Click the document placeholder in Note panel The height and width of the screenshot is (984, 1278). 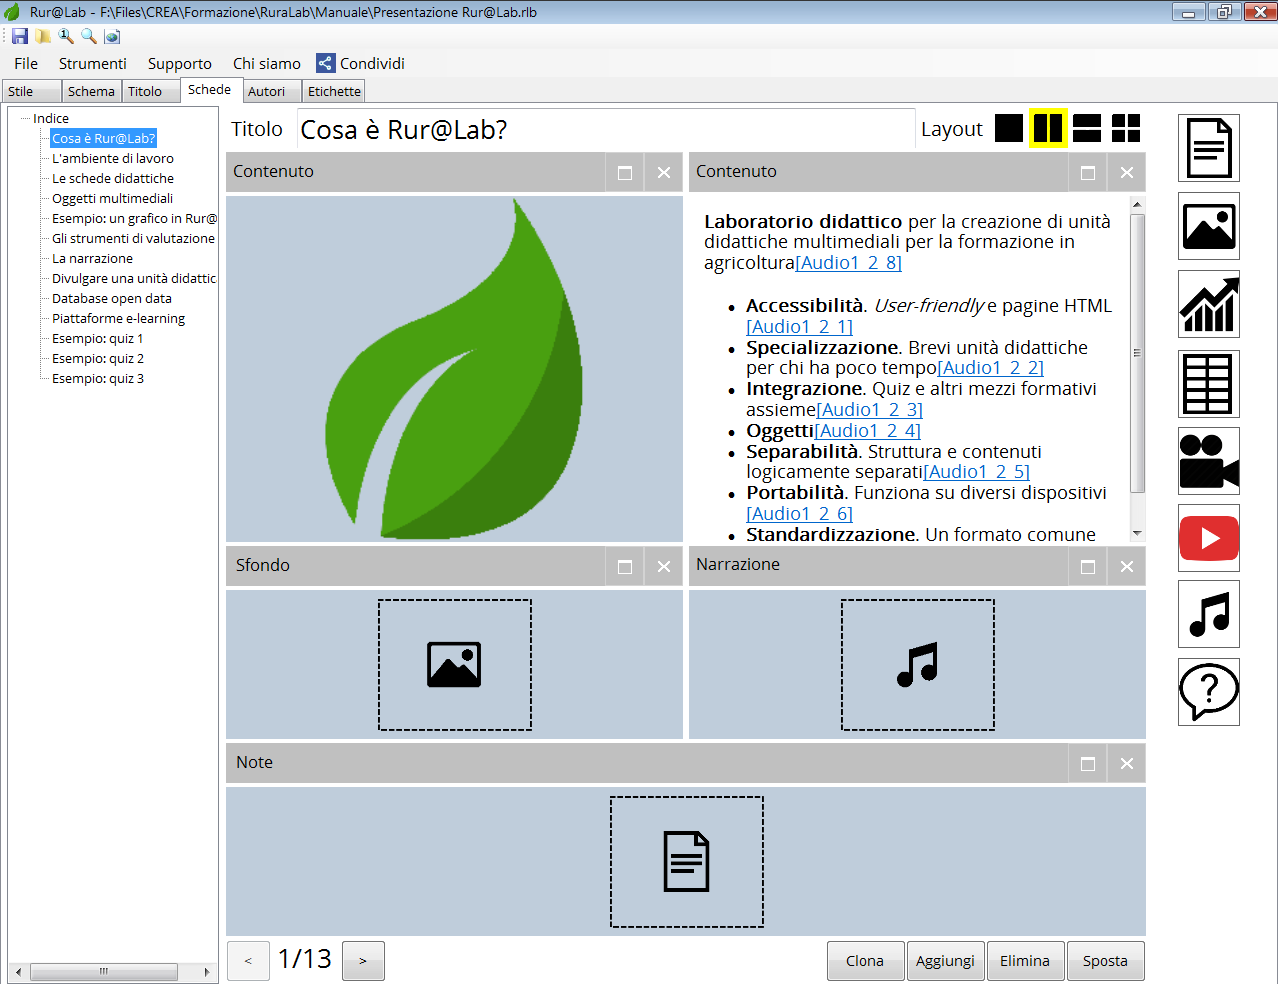[687, 862]
